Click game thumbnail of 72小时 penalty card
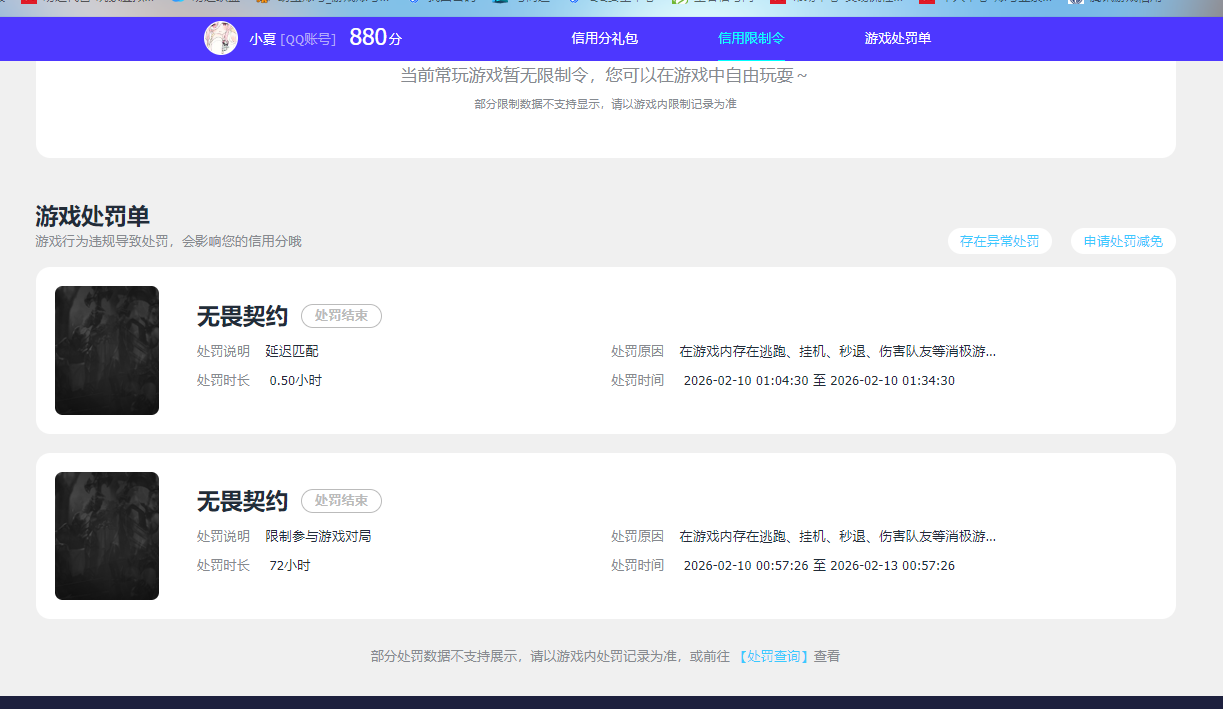 107,536
